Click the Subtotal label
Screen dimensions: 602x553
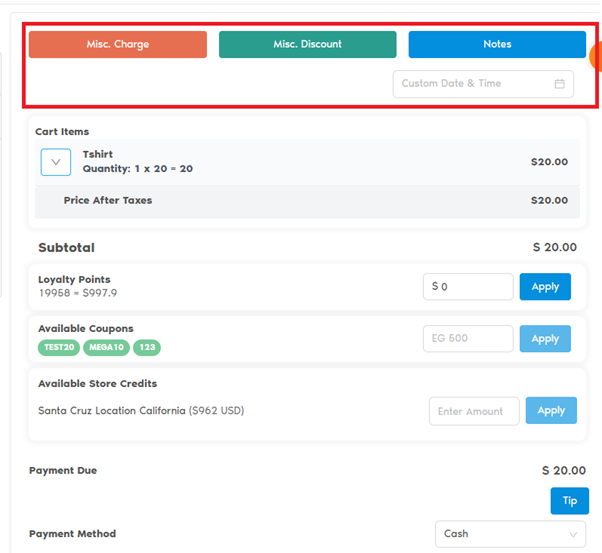(66, 248)
